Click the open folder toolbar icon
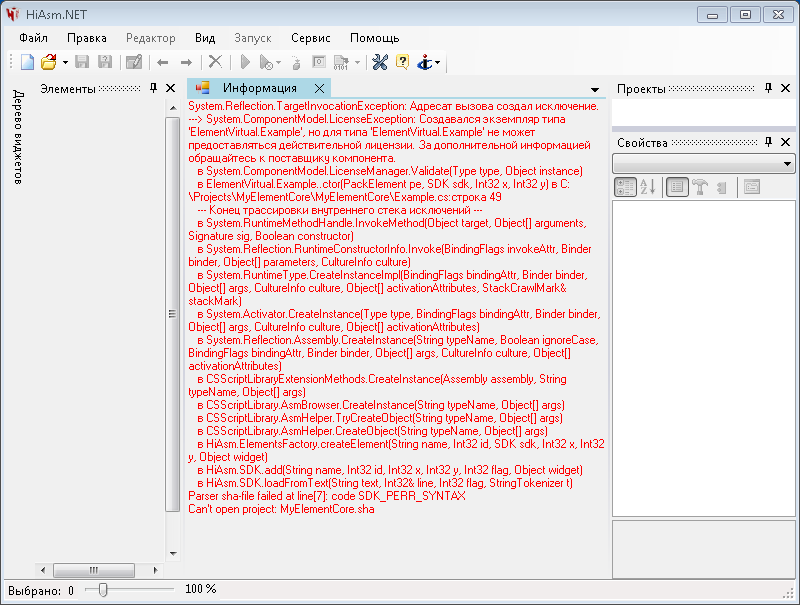This screenshot has height=605, width=800. (x=47, y=62)
